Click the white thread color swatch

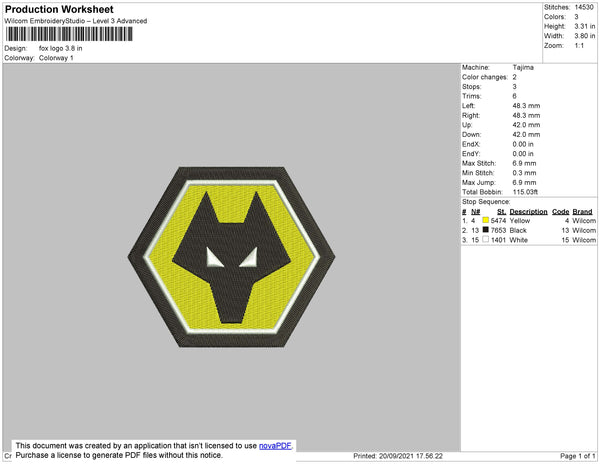[486, 239]
